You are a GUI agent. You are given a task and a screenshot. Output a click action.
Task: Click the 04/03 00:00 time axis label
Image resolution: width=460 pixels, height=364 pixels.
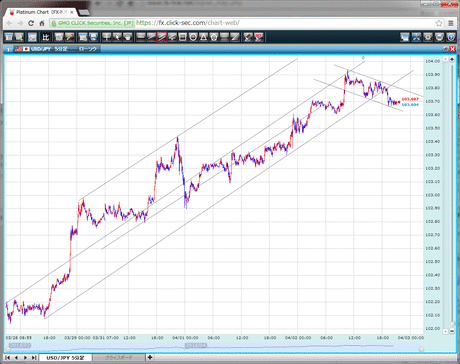[410, 338]
